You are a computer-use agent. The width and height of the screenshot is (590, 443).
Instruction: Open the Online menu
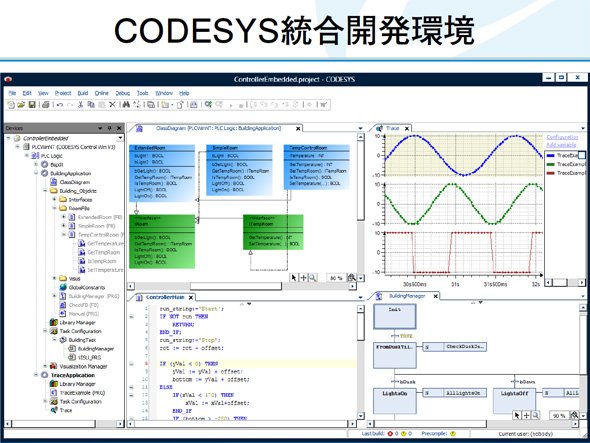[101, 93]
